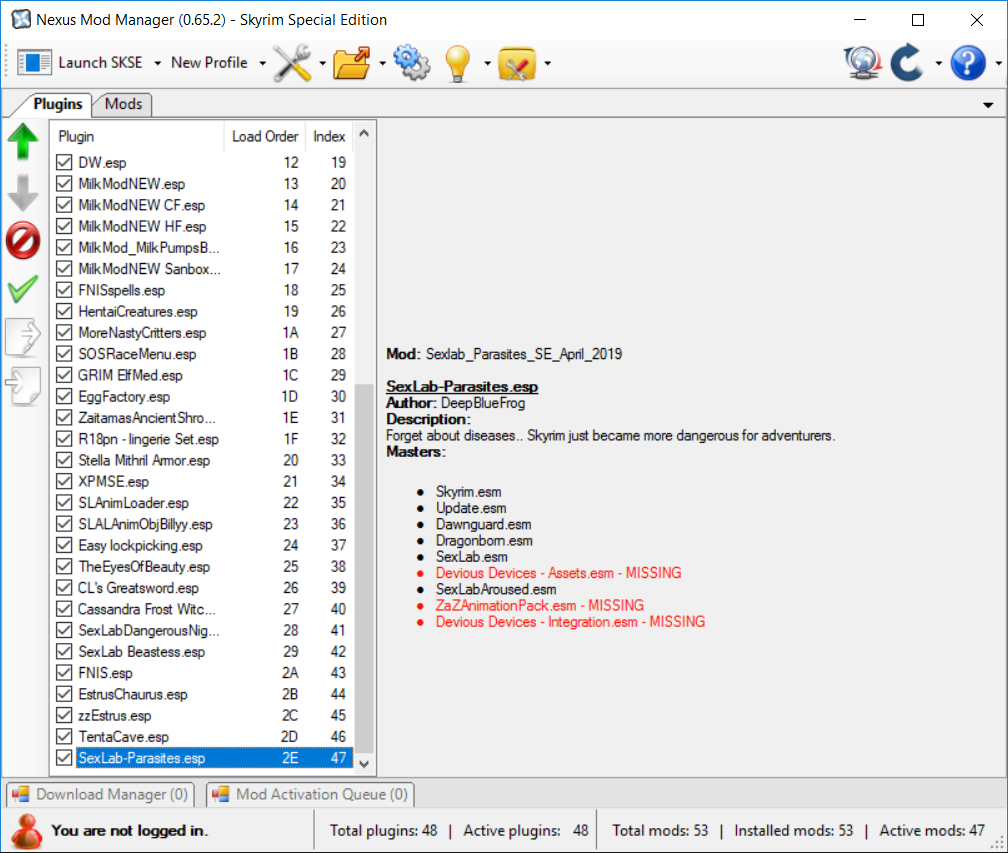Disable all plugins with red prohibited icon
The image size is (1008, 853).
(23, 241)
